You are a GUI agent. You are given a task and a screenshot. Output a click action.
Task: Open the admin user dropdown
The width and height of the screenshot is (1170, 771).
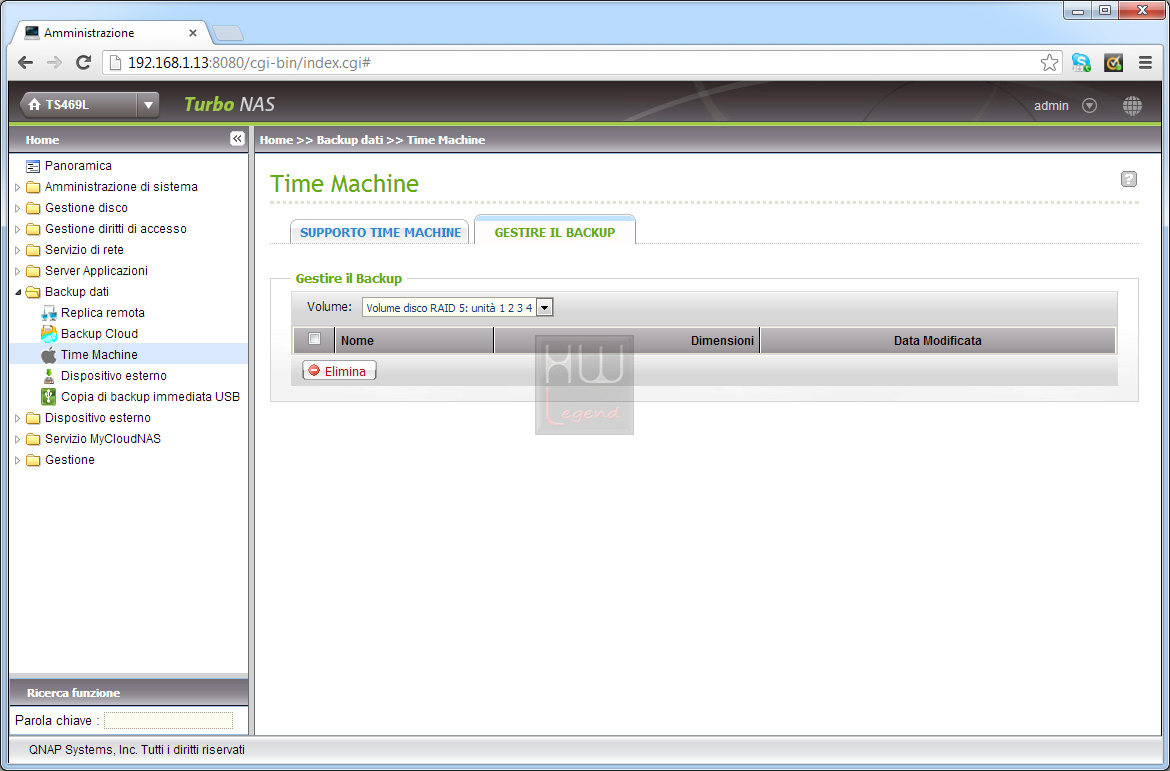point(1089,106)
